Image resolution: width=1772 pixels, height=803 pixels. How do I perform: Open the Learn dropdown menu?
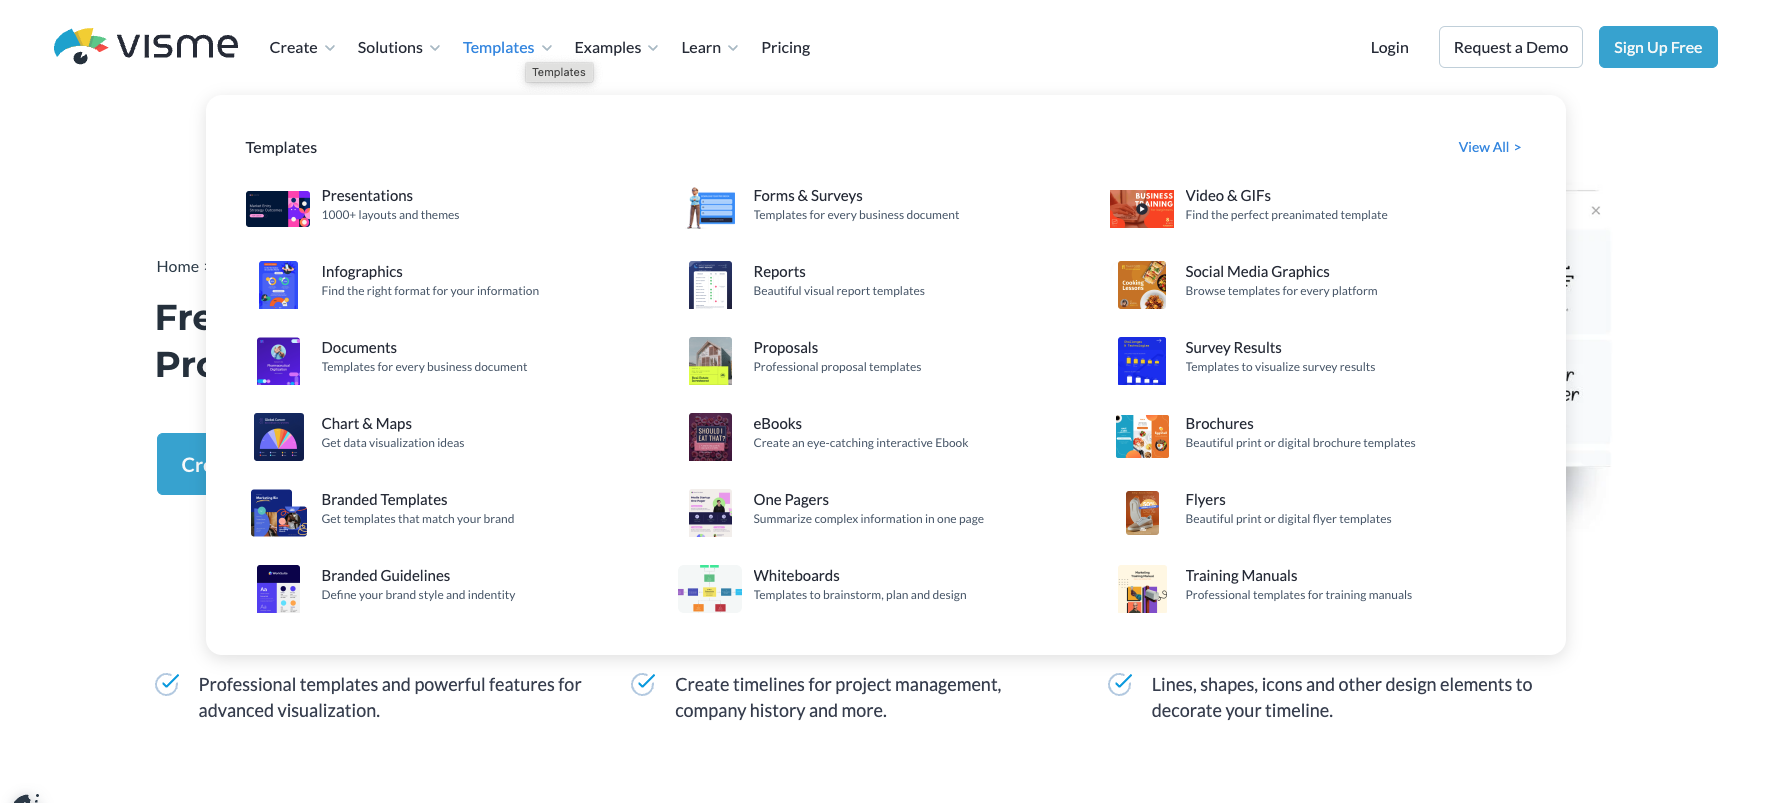(709, 48)
